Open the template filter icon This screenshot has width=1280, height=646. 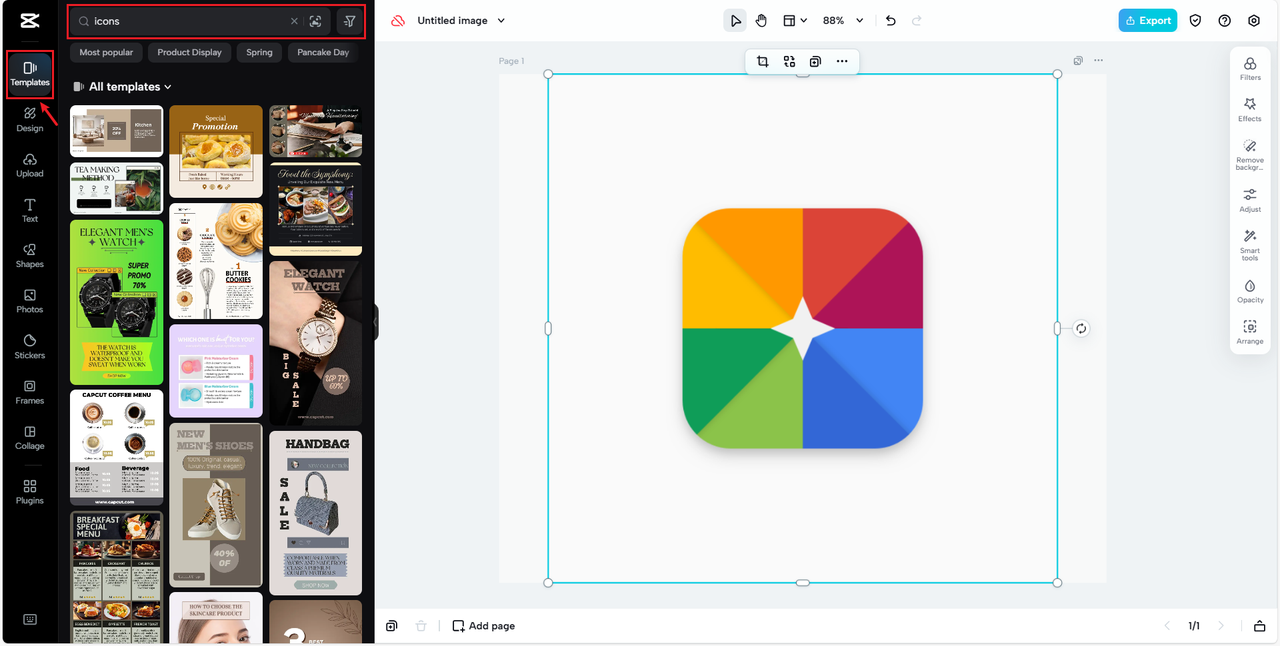(x=349, y=21)
